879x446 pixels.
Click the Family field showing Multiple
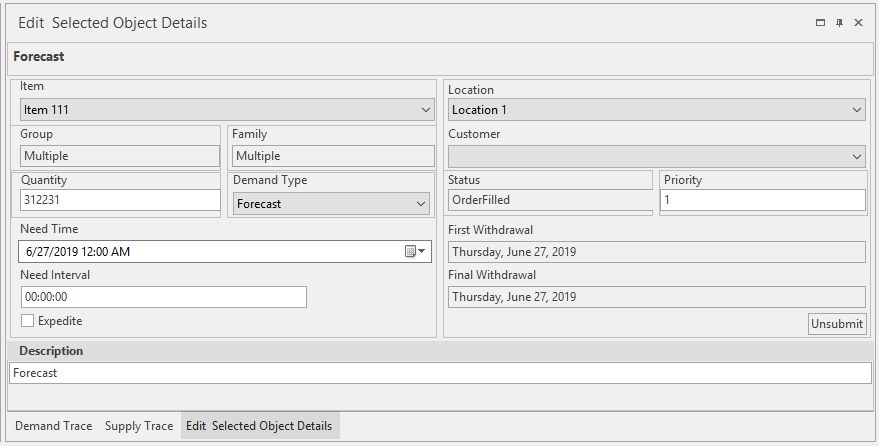334,156
